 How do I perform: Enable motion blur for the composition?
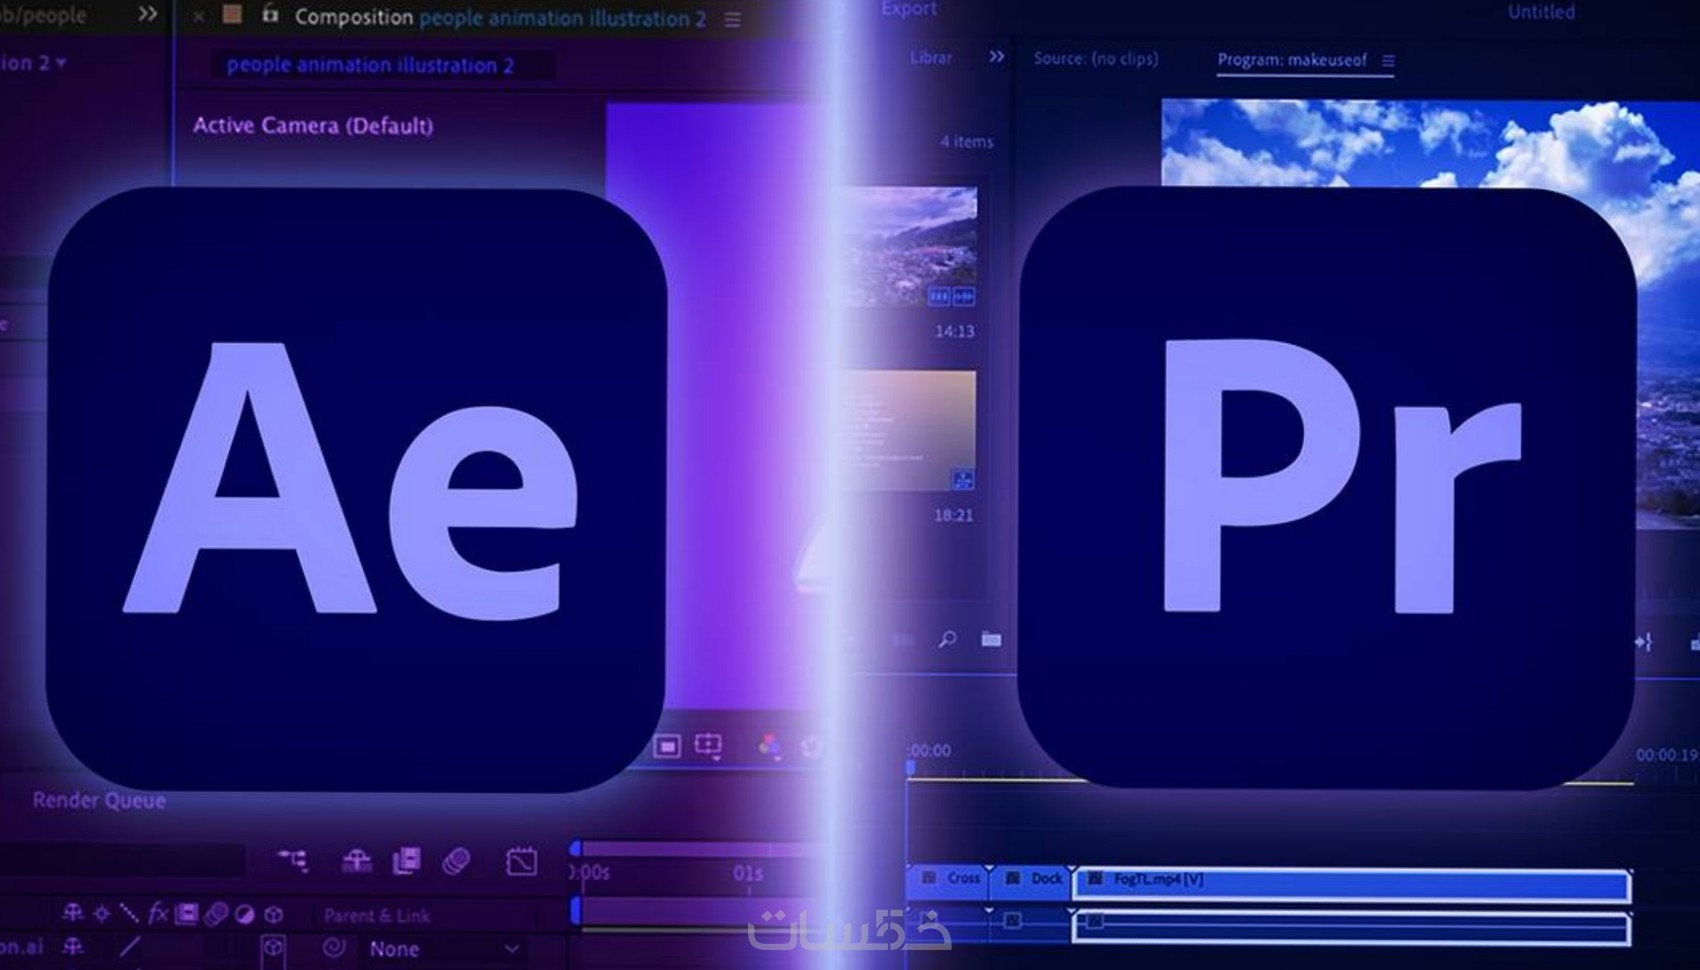click(456, 860)
